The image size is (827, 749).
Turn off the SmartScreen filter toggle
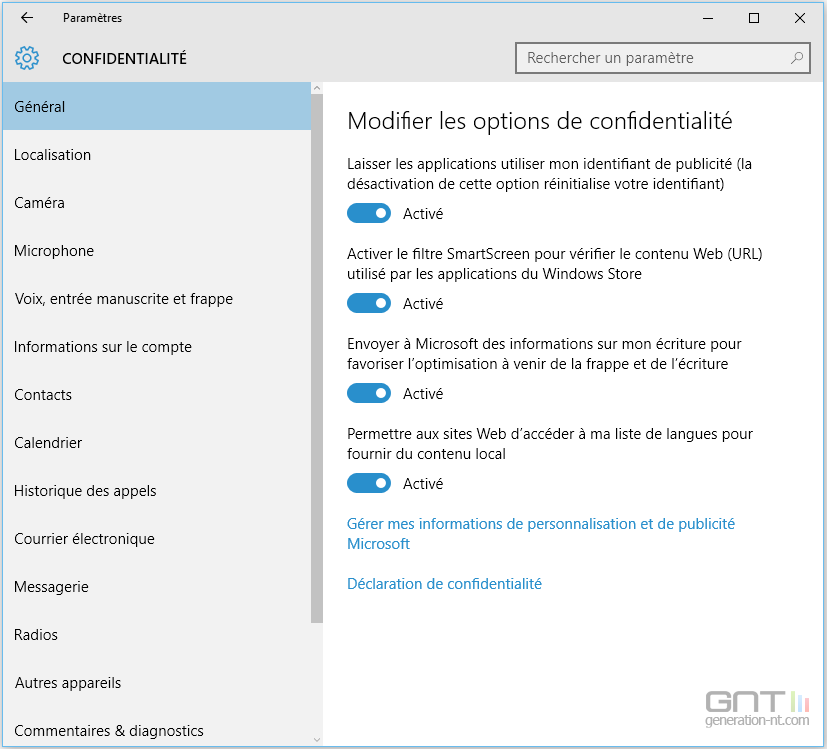click(369, 303)
